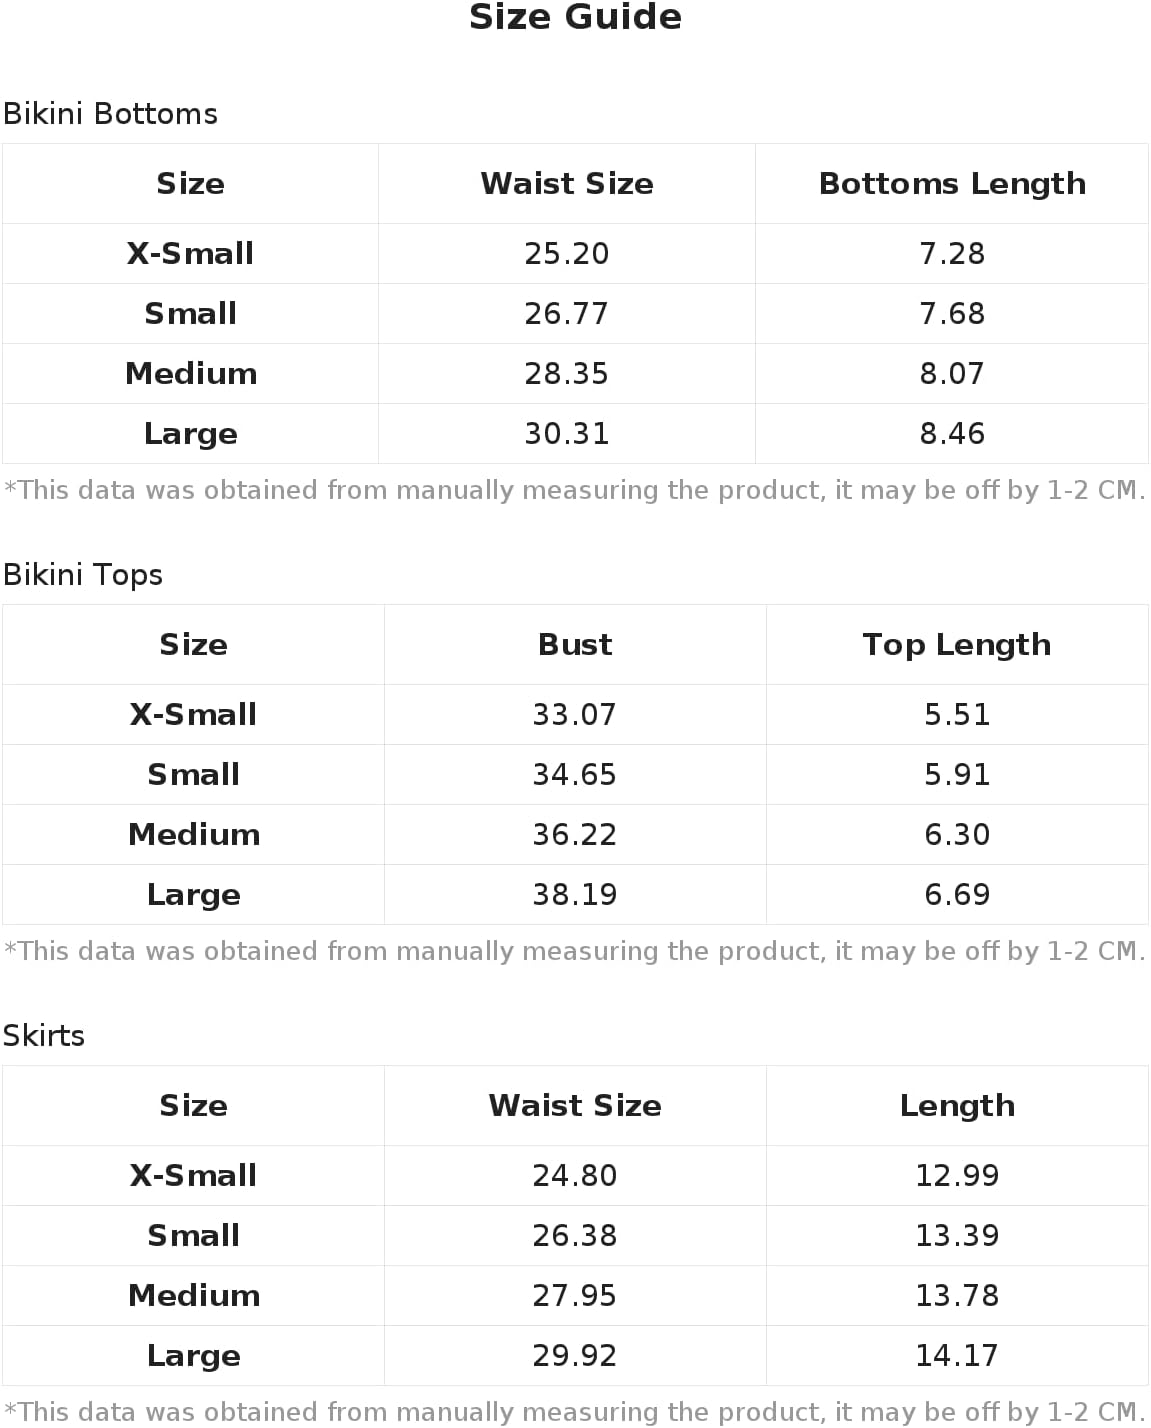Screen dimensions: 1151x1428
Task: Click the 26.77 waist size cell
Action: tap(566, 314)
